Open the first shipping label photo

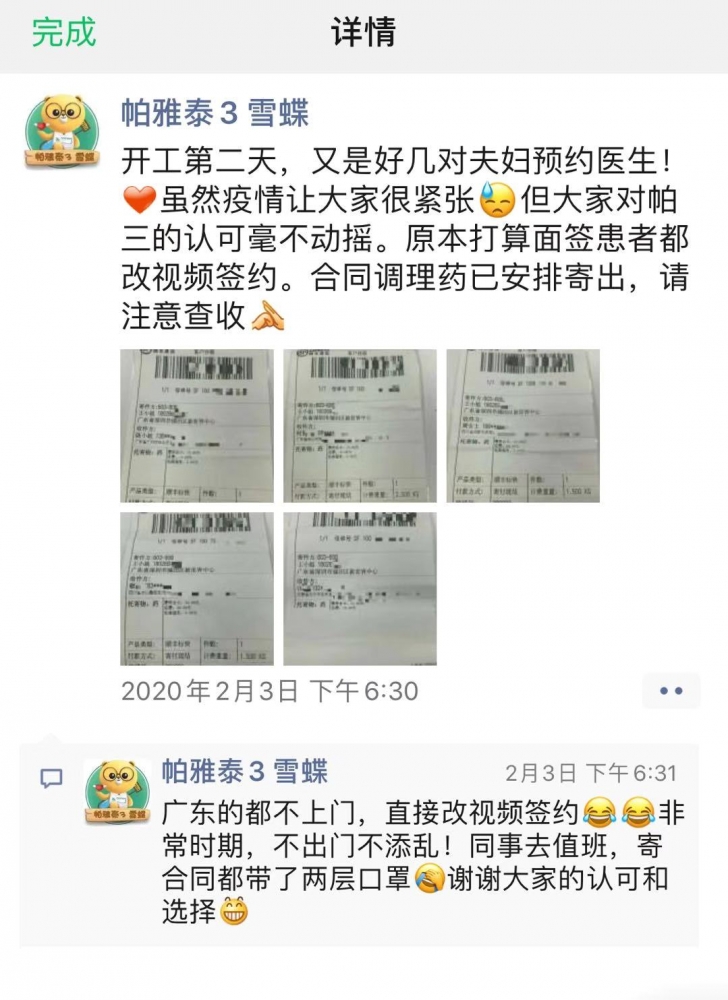[197, 425]
